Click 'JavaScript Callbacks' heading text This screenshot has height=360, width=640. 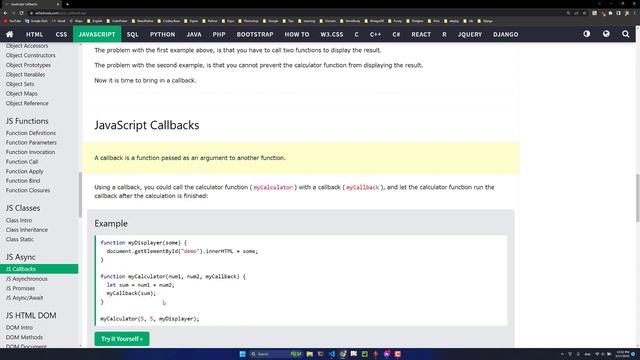click(147, 125)
